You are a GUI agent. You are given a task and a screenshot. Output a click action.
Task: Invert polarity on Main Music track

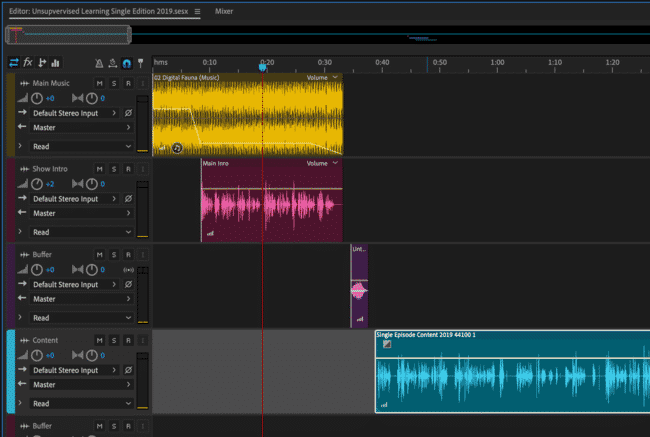point(129,113)
